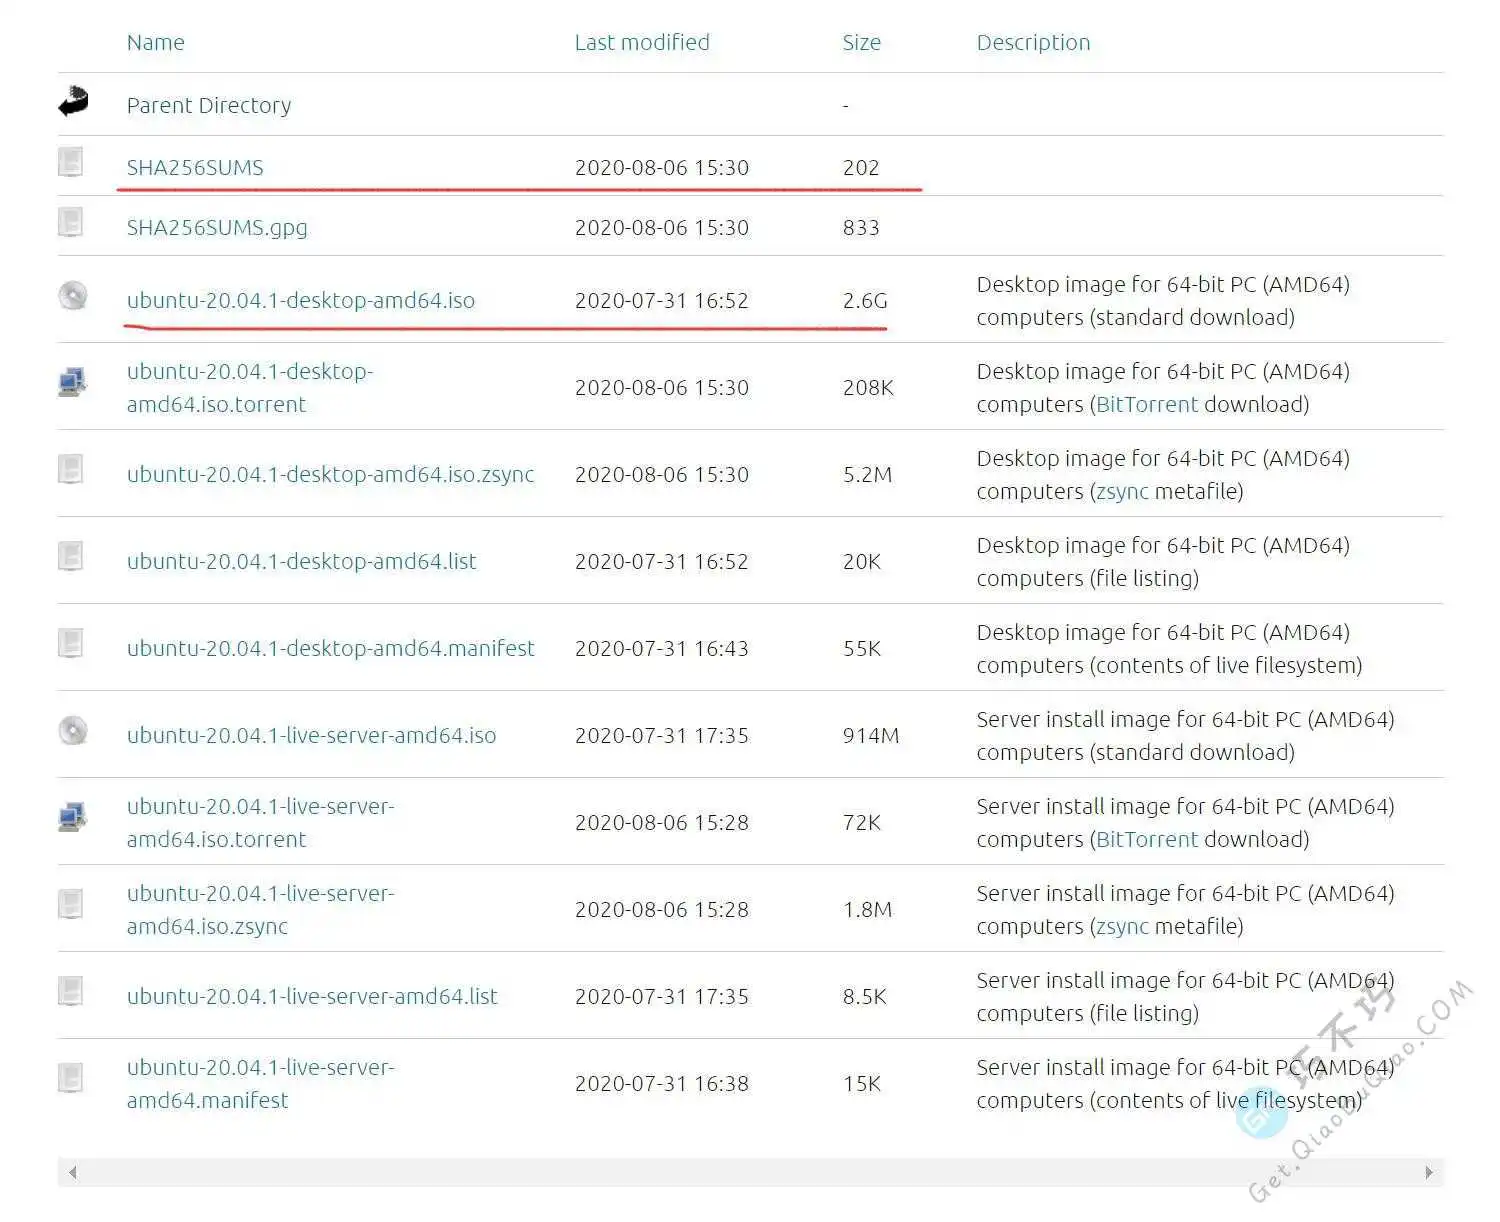
Task: Click the file icon for desktop-amd64.list
Action: [71, 556]
